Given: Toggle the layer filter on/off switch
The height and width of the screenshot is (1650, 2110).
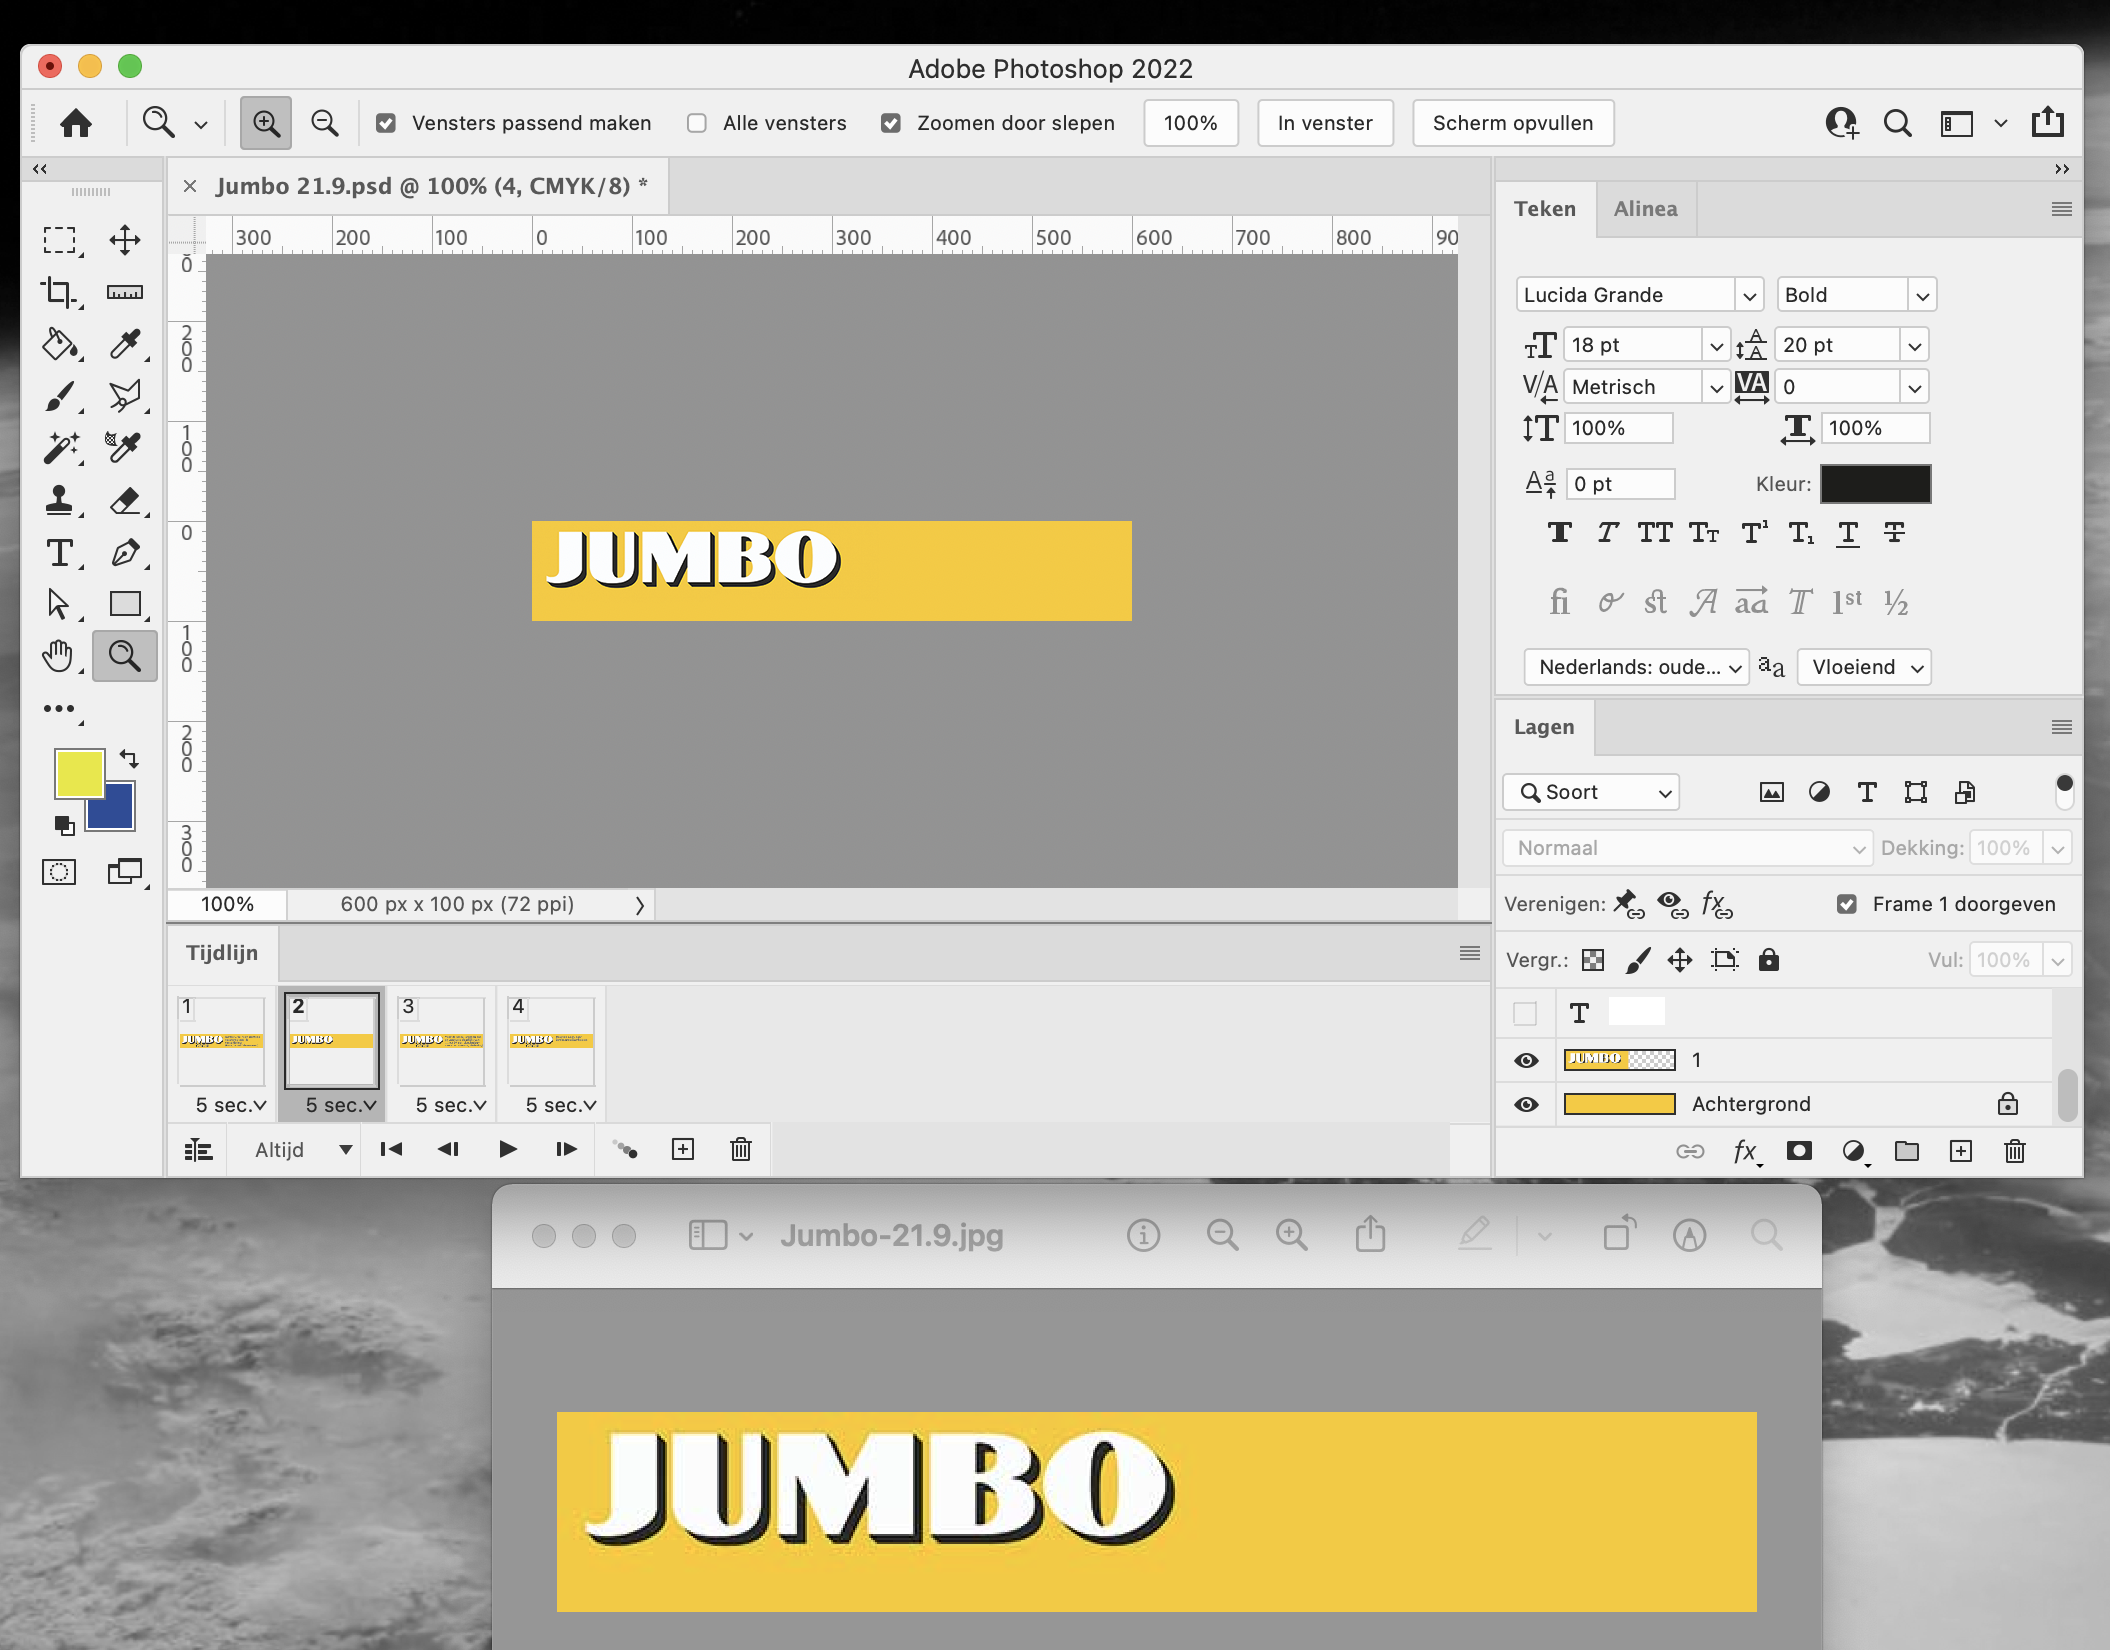Looking at the screenshot, I should coord(2064,791).
